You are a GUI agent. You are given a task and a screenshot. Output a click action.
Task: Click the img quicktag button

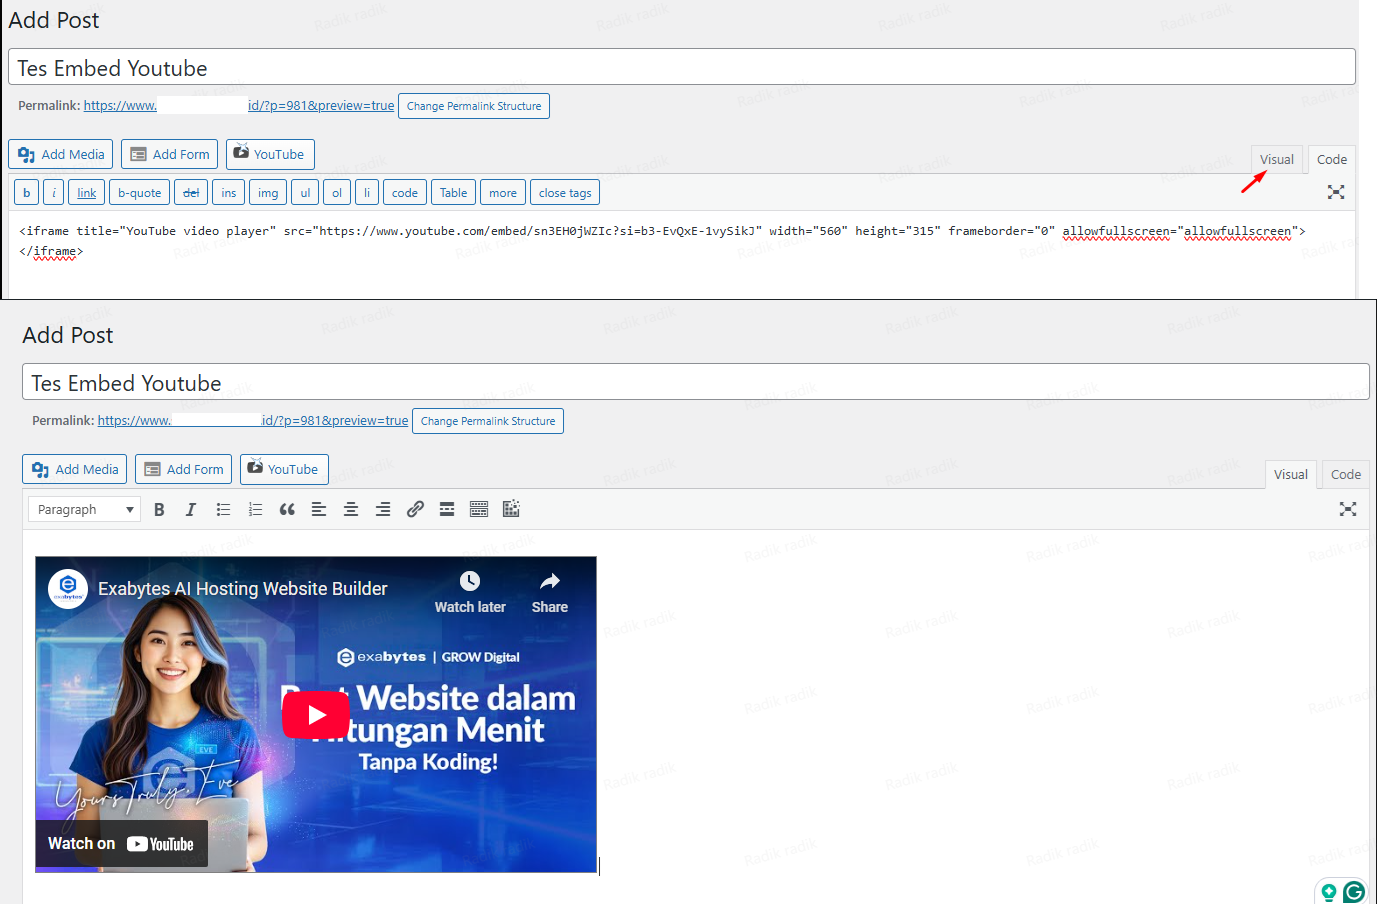point(268,193)
